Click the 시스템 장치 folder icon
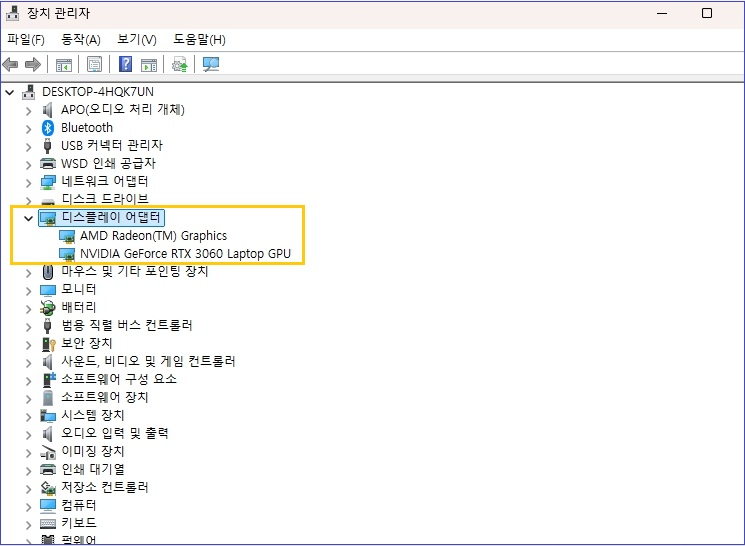This screenshot has height=546, width=745. pyautogui.click(x=48, y=416)
